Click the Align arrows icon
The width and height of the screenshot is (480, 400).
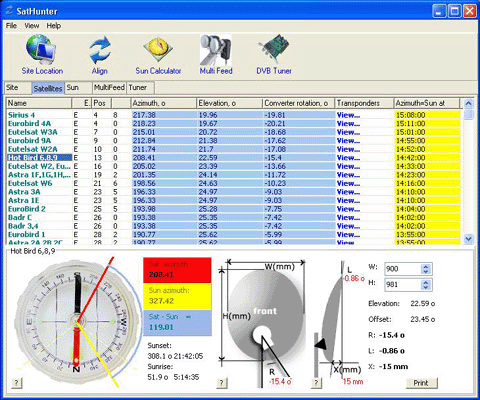coord(100,50)
